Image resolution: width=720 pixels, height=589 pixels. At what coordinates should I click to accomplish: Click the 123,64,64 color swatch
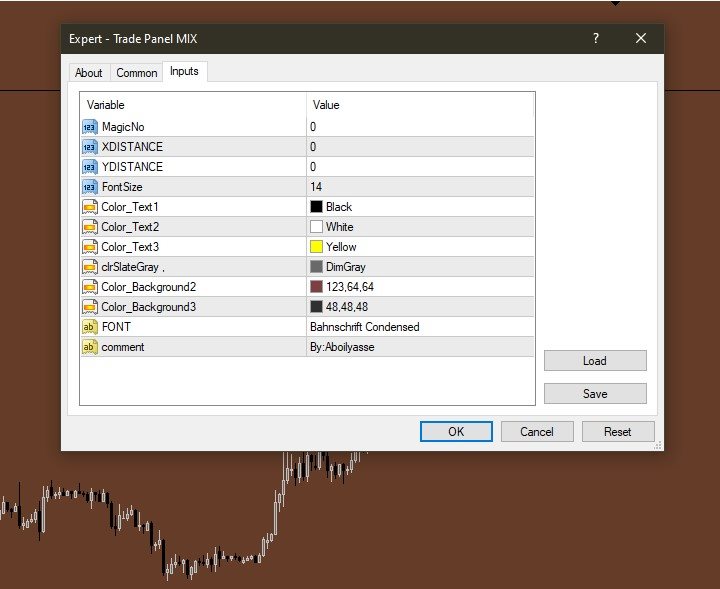[x=316, y=287]
